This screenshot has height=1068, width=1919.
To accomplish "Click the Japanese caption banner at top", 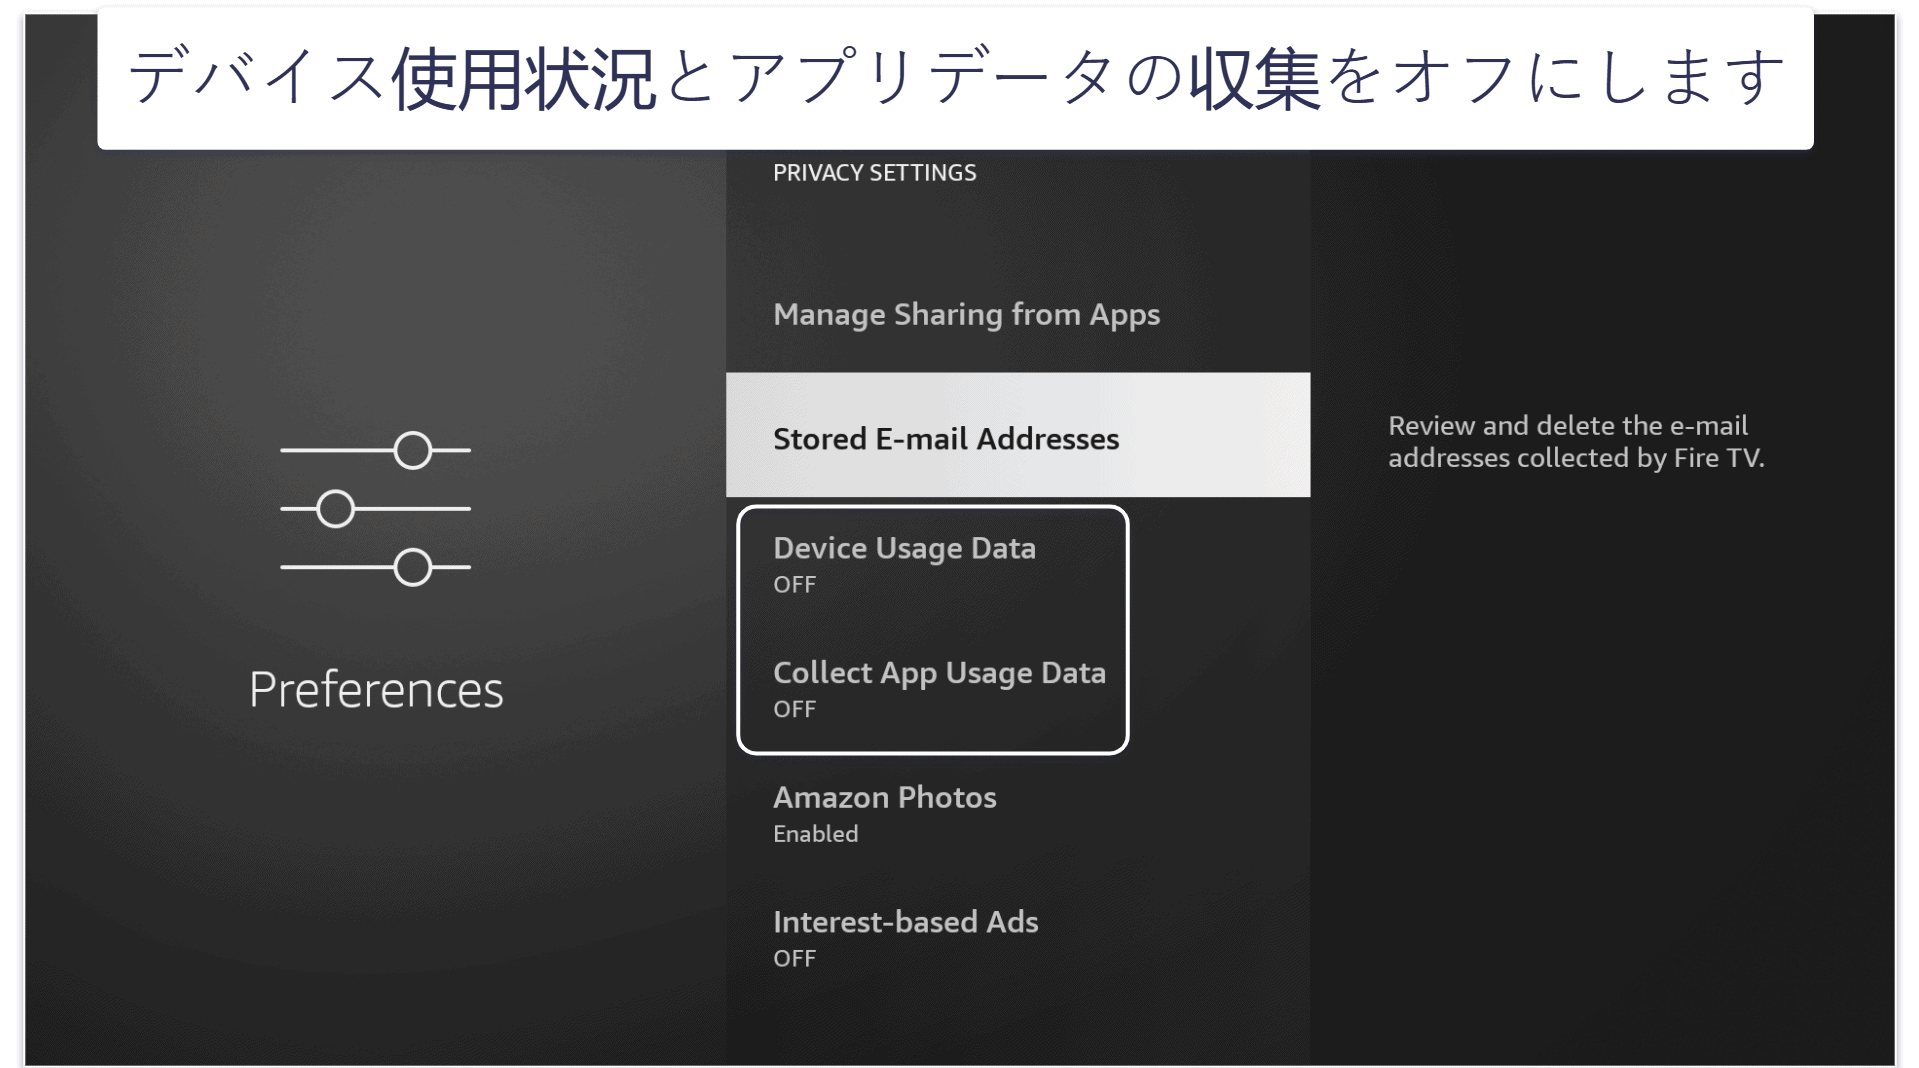I will click(x=955, y=79).
